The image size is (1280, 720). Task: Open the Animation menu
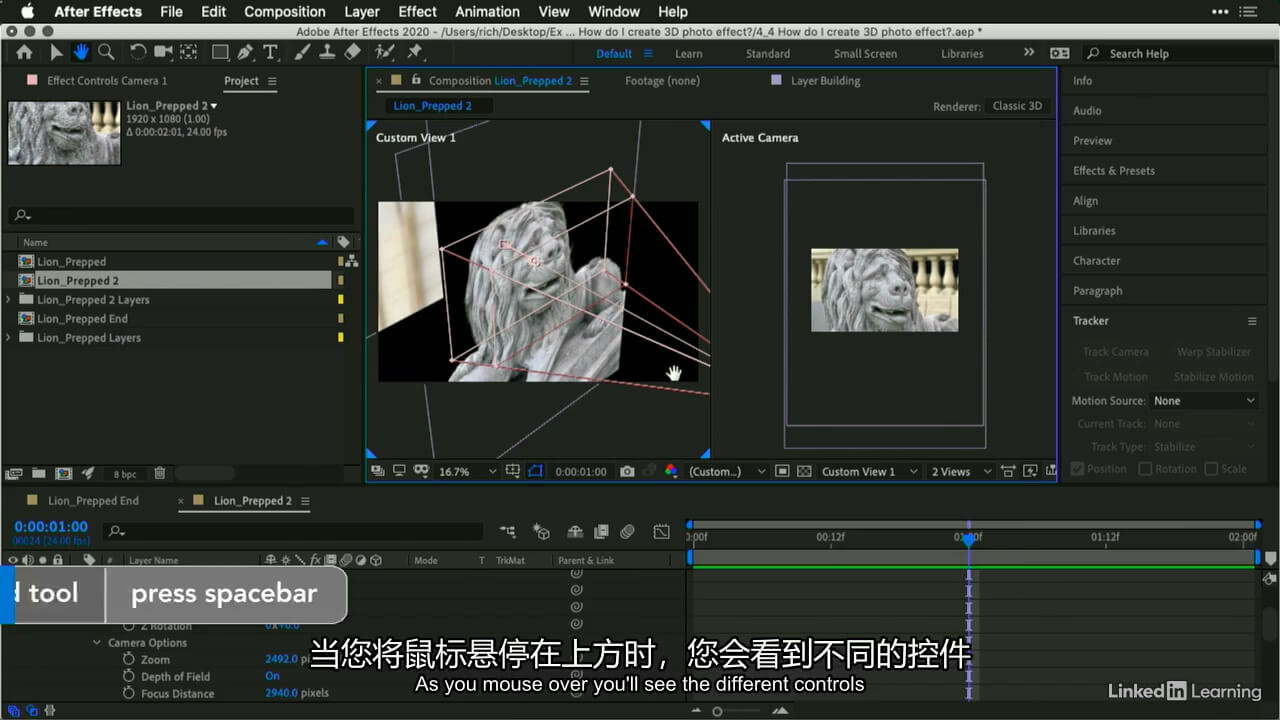pyautogui.click(x=488, y=12)
